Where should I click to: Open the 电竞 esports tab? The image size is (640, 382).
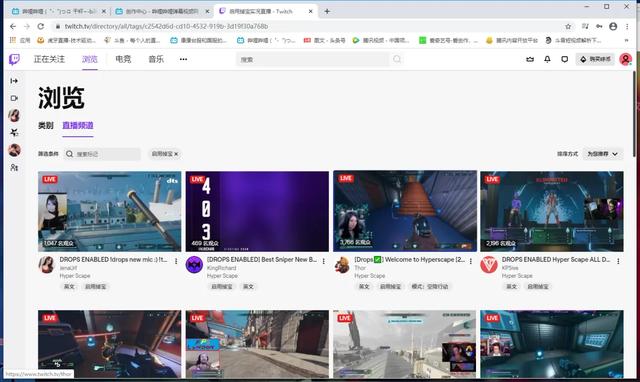(x=123, y=60)
